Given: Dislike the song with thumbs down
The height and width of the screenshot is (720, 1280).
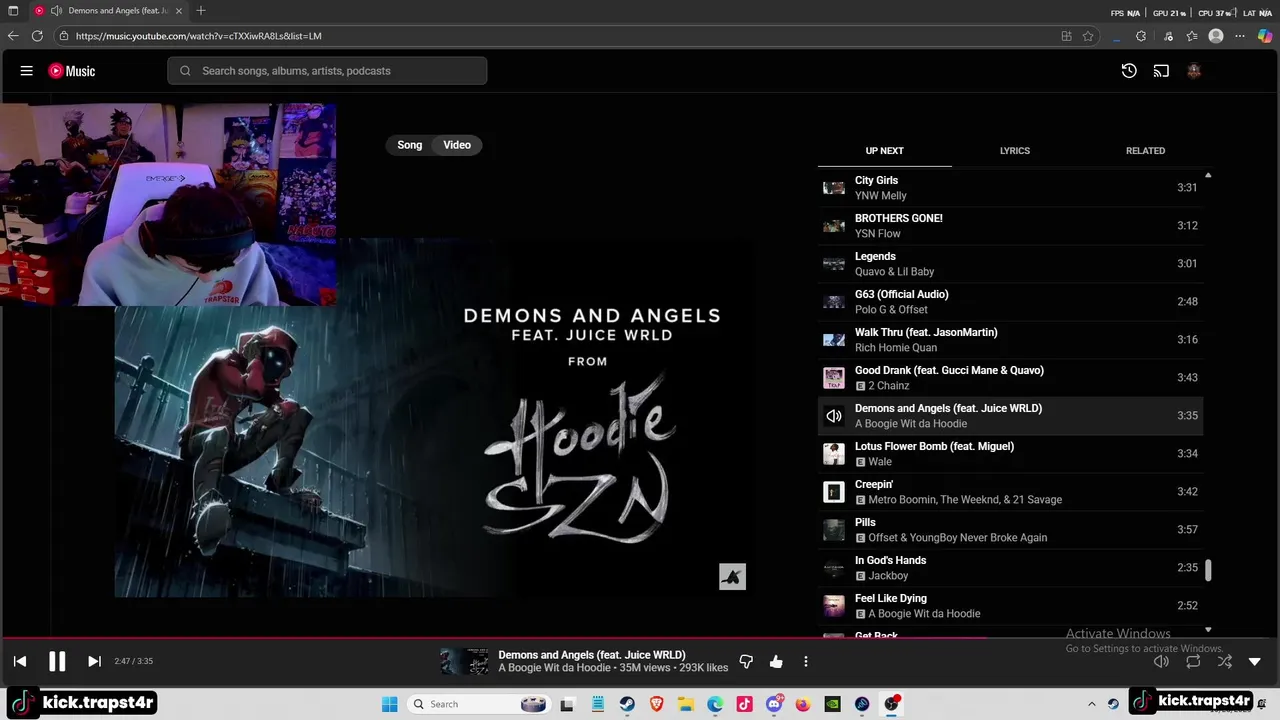Looking at the screenshot, I should [746, 661].
